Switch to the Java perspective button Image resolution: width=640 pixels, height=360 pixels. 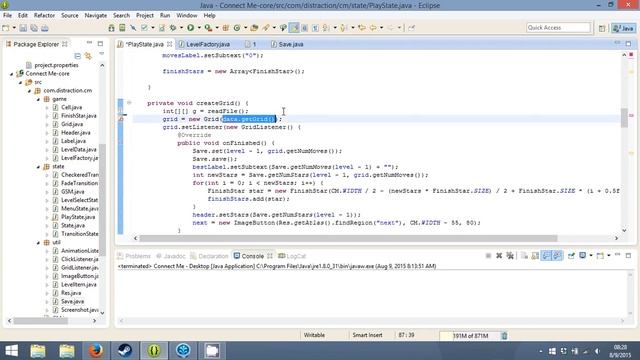[x=623, y=28]
